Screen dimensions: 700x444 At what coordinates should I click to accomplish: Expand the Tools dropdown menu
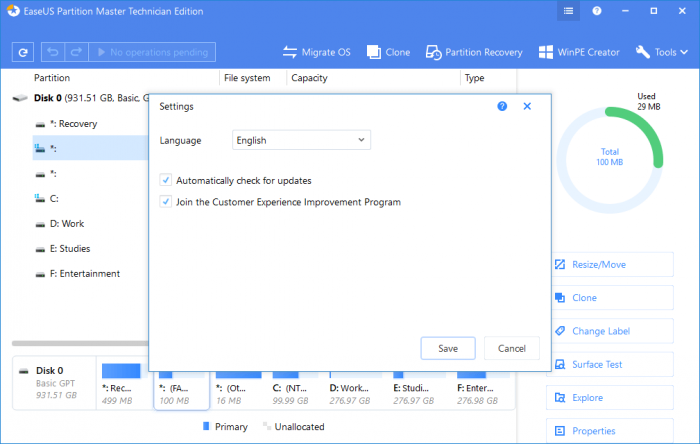(662, 52)
